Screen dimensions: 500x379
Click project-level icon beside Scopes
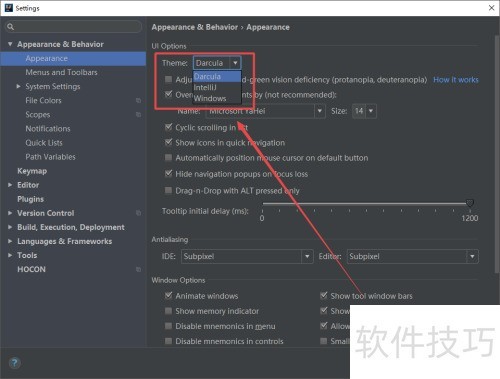(x=138, y=115)
